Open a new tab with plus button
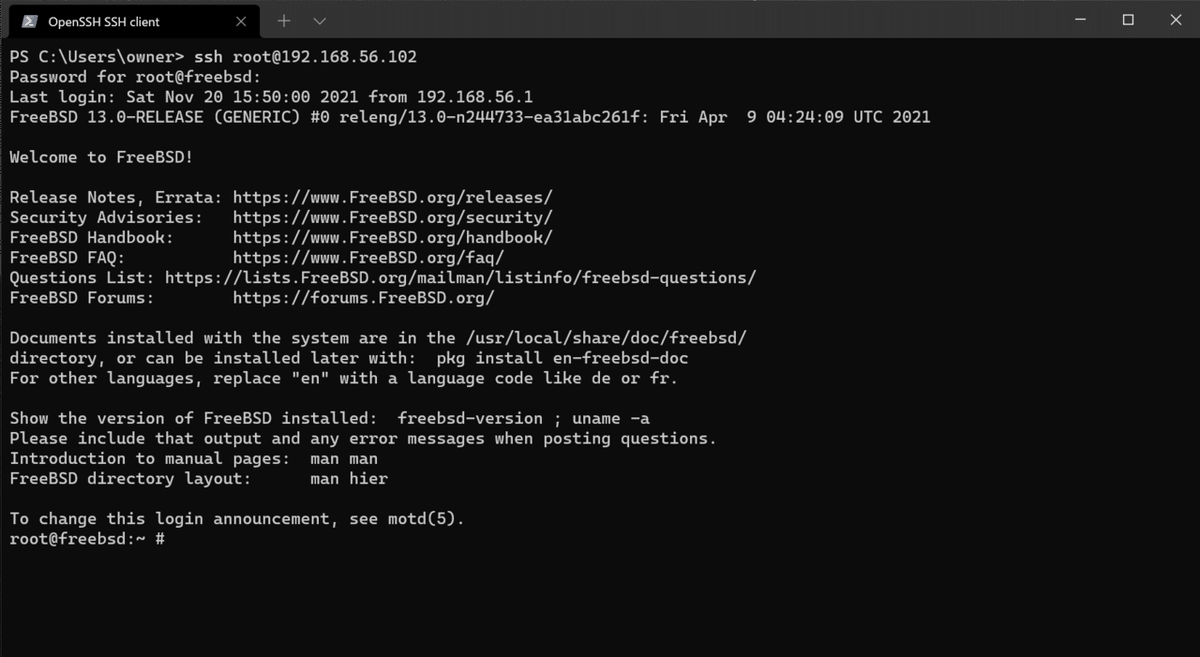The width and height of the screenshot is (1200, 657). pos(284,21)
